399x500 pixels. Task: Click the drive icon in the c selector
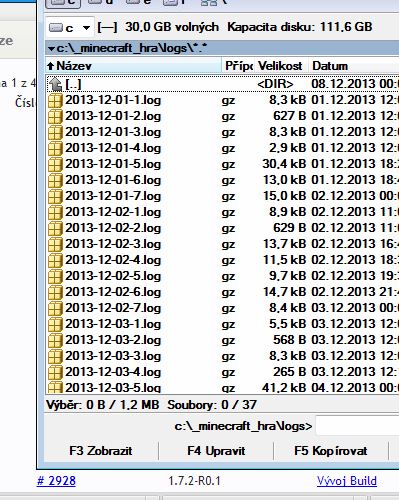point(56,28)
